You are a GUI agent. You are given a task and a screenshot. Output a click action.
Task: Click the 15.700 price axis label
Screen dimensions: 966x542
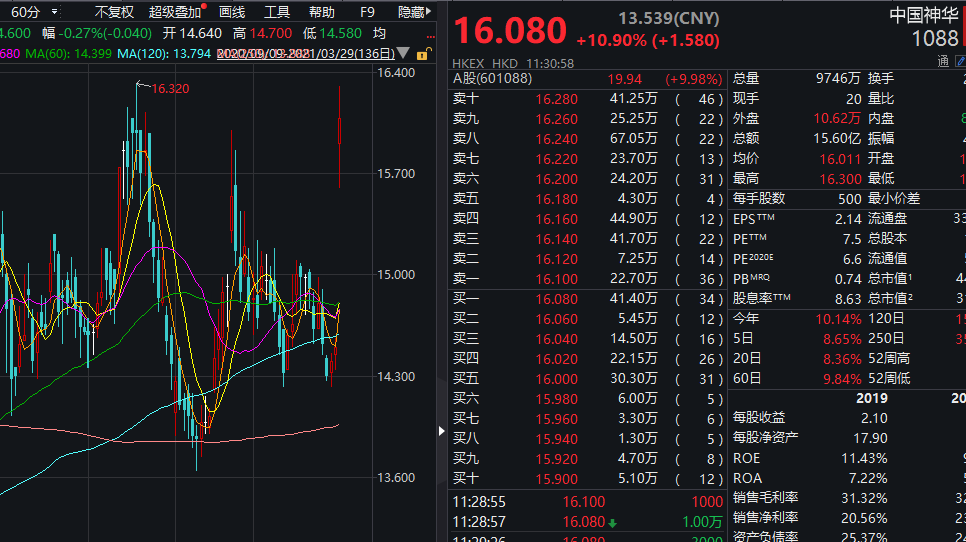tap(396, 174)
